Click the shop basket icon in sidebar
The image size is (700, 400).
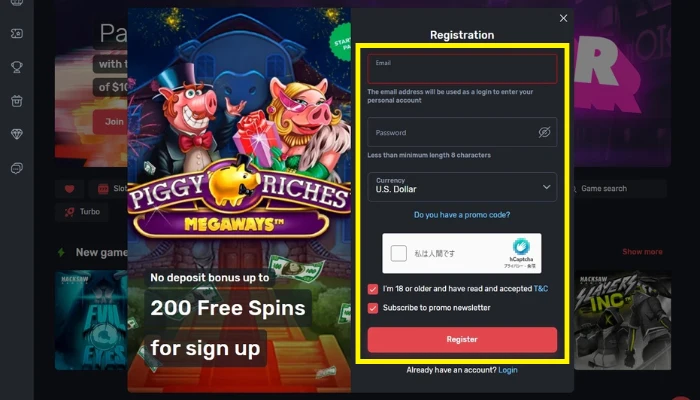(x=17, y=101)
